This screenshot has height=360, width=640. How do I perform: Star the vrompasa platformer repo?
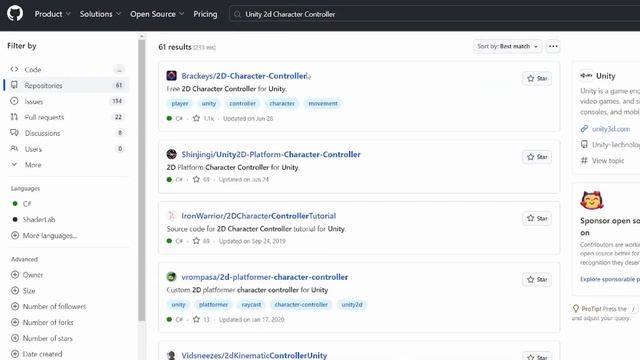[x=537, y=280]
